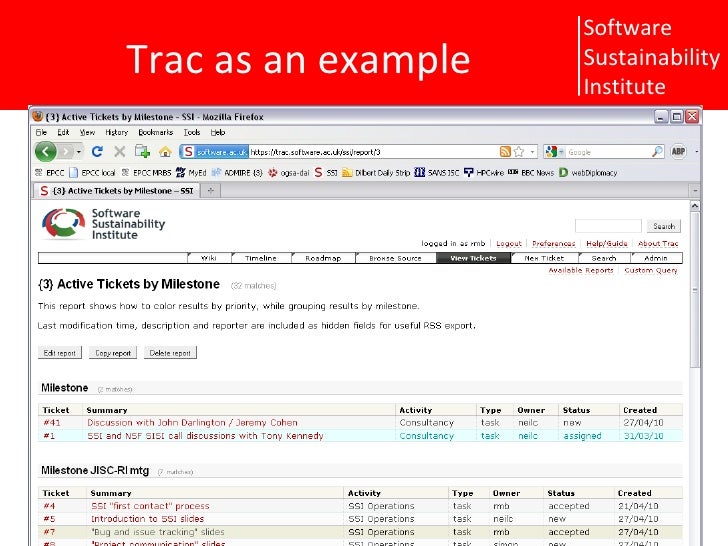
Task: Go to the Admin navigation tab
Action: tap(656, 258)
